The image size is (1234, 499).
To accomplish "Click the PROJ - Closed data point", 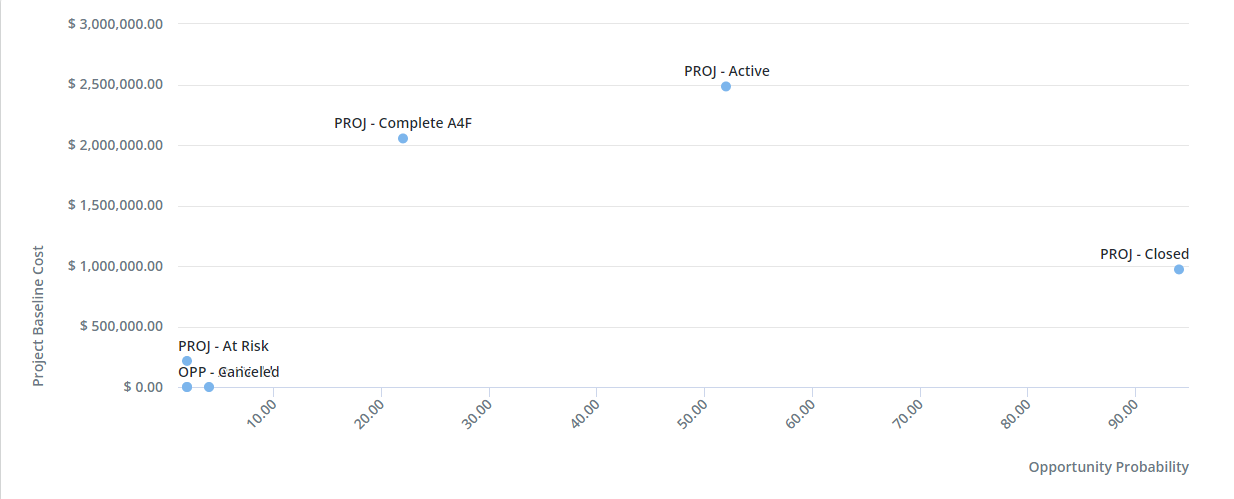I will point(1179,270).
